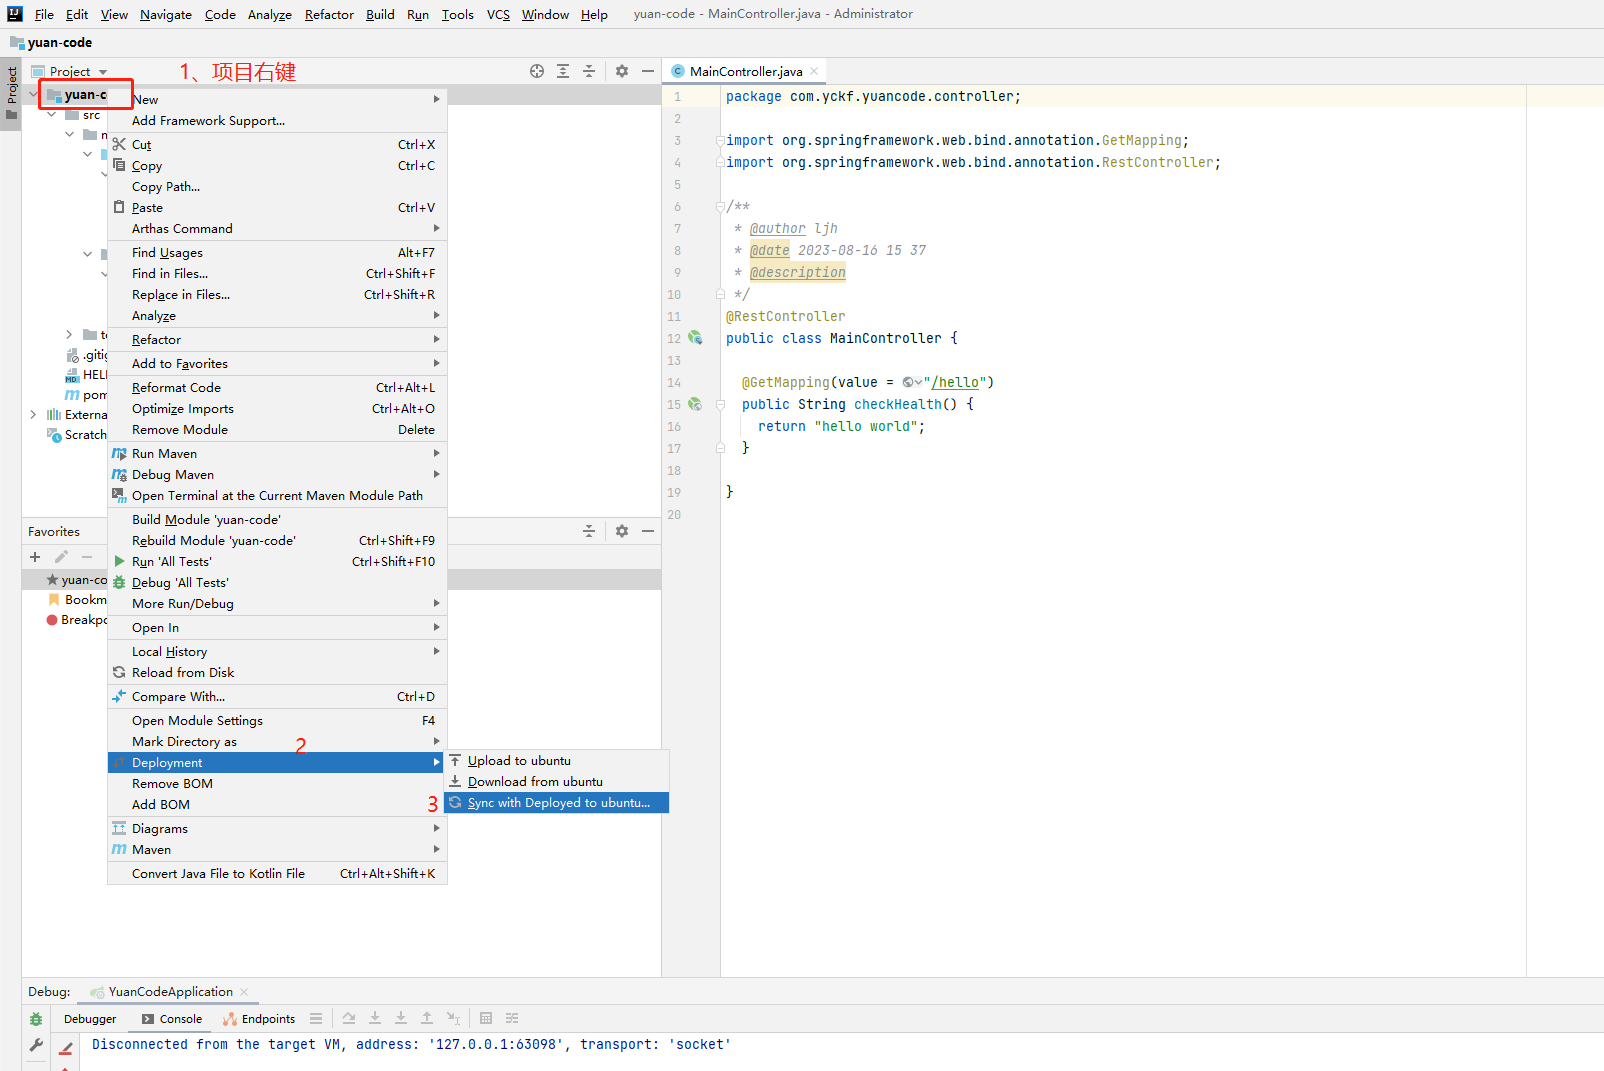Choose Mark Directory as
Screen dimensions: 1604x1071
click(277, 742)
